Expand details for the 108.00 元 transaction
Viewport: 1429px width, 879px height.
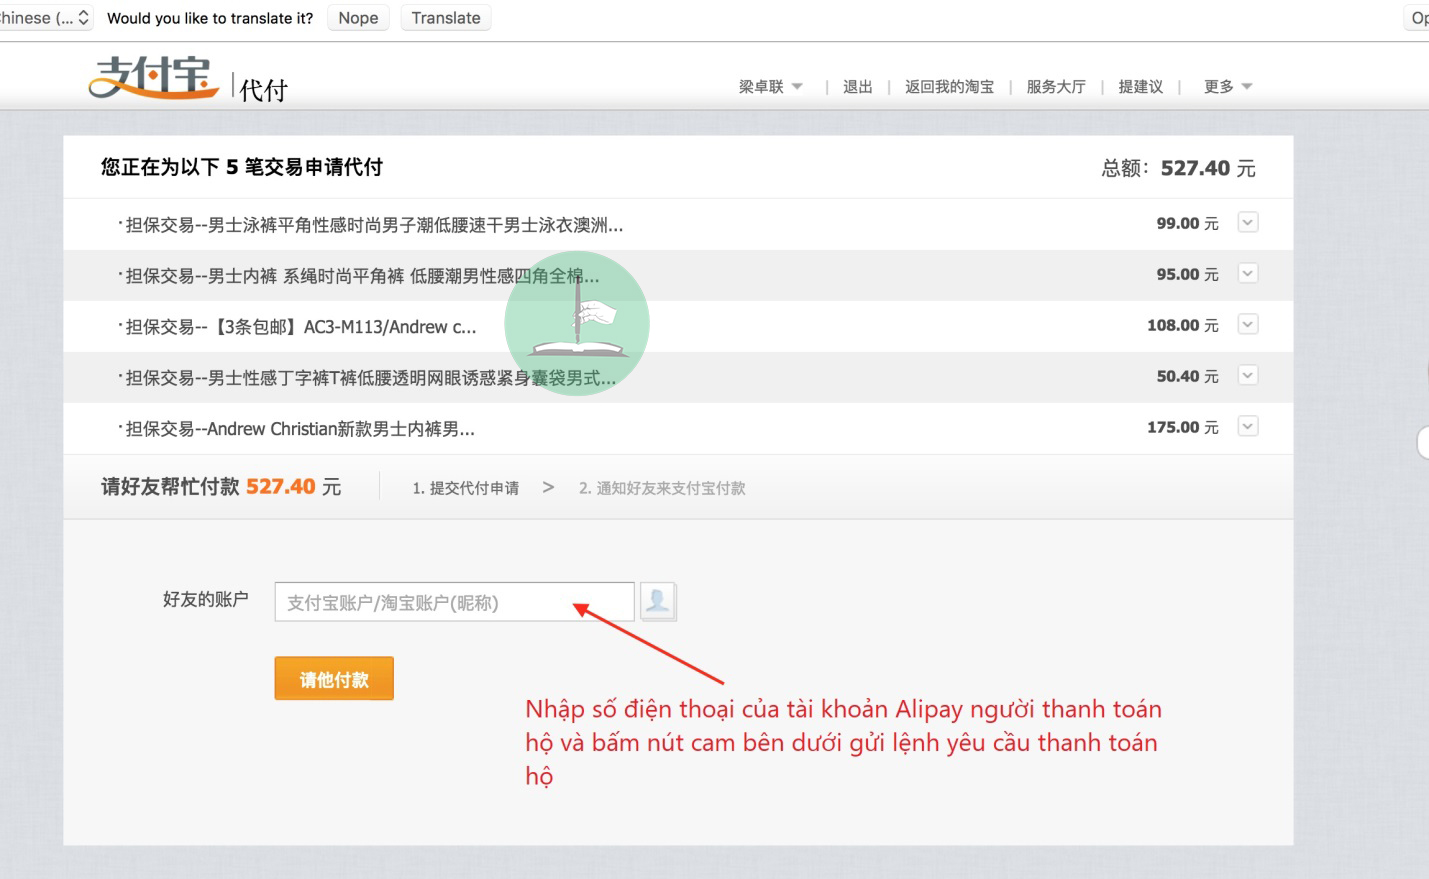point(1247,325)
